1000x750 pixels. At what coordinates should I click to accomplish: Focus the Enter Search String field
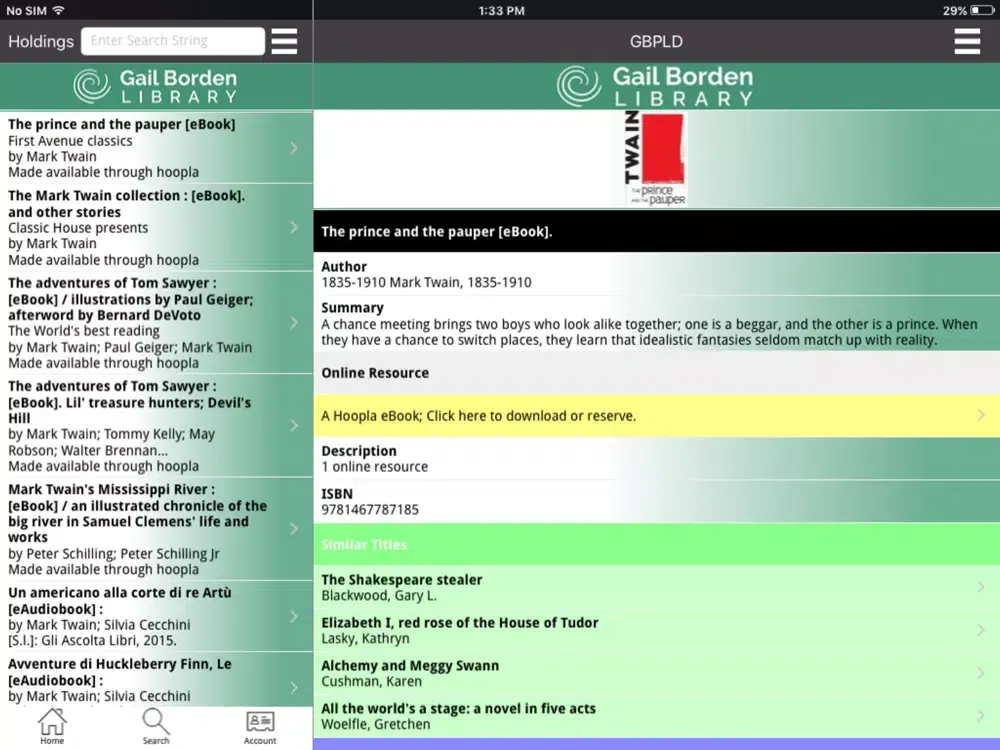(173, 41)
